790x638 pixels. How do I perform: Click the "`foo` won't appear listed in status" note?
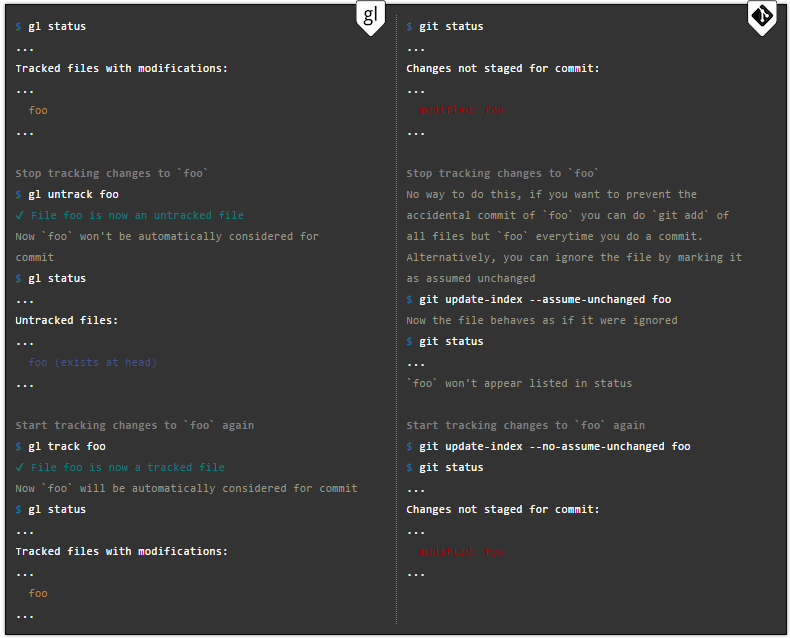pos(519,383)
